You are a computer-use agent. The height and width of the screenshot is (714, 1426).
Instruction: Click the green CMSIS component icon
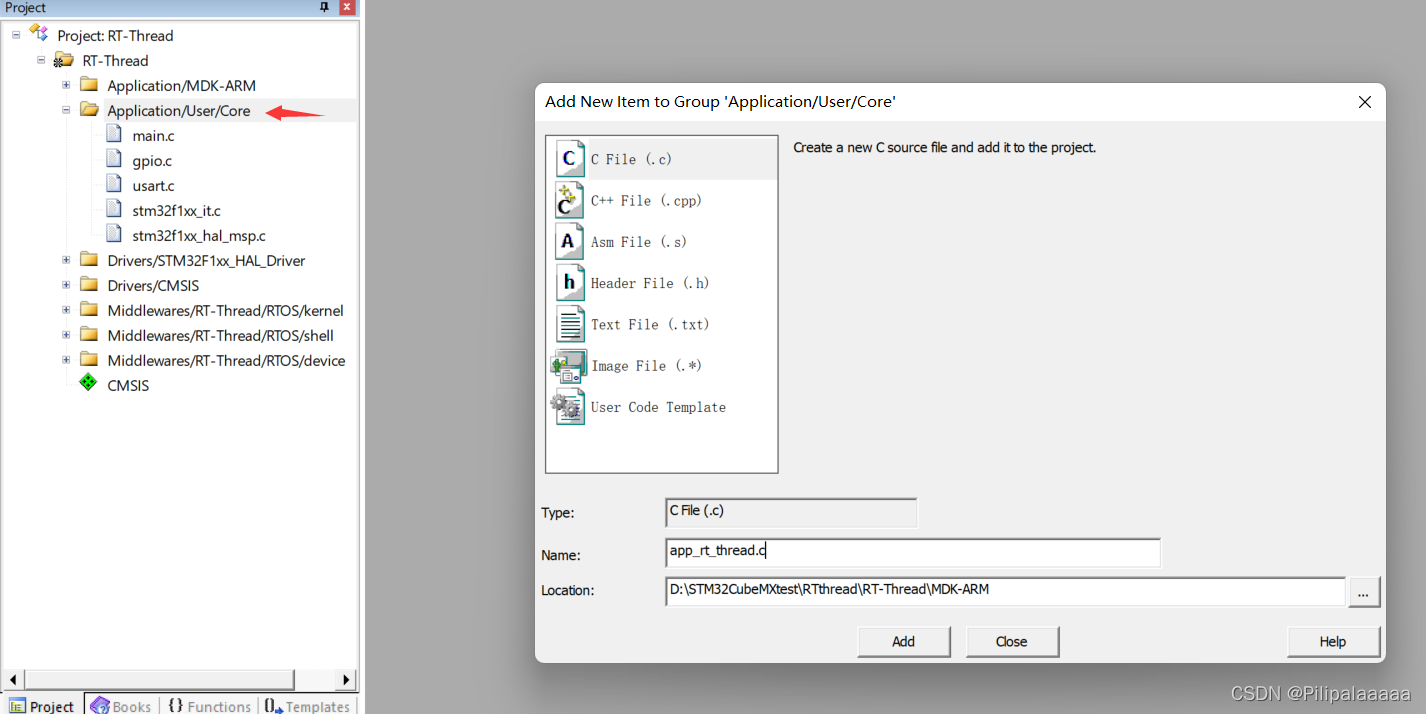tap(89, 384)
